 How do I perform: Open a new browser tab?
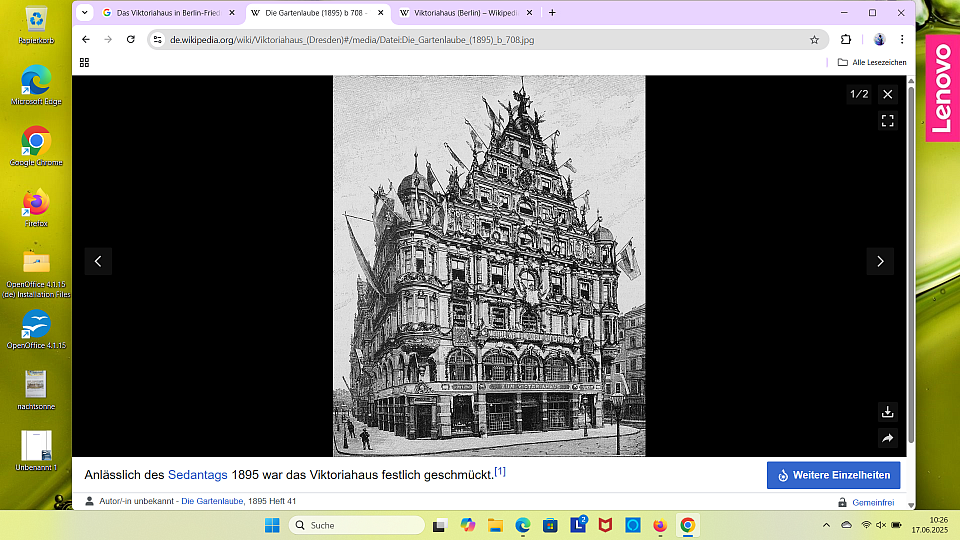552,12
